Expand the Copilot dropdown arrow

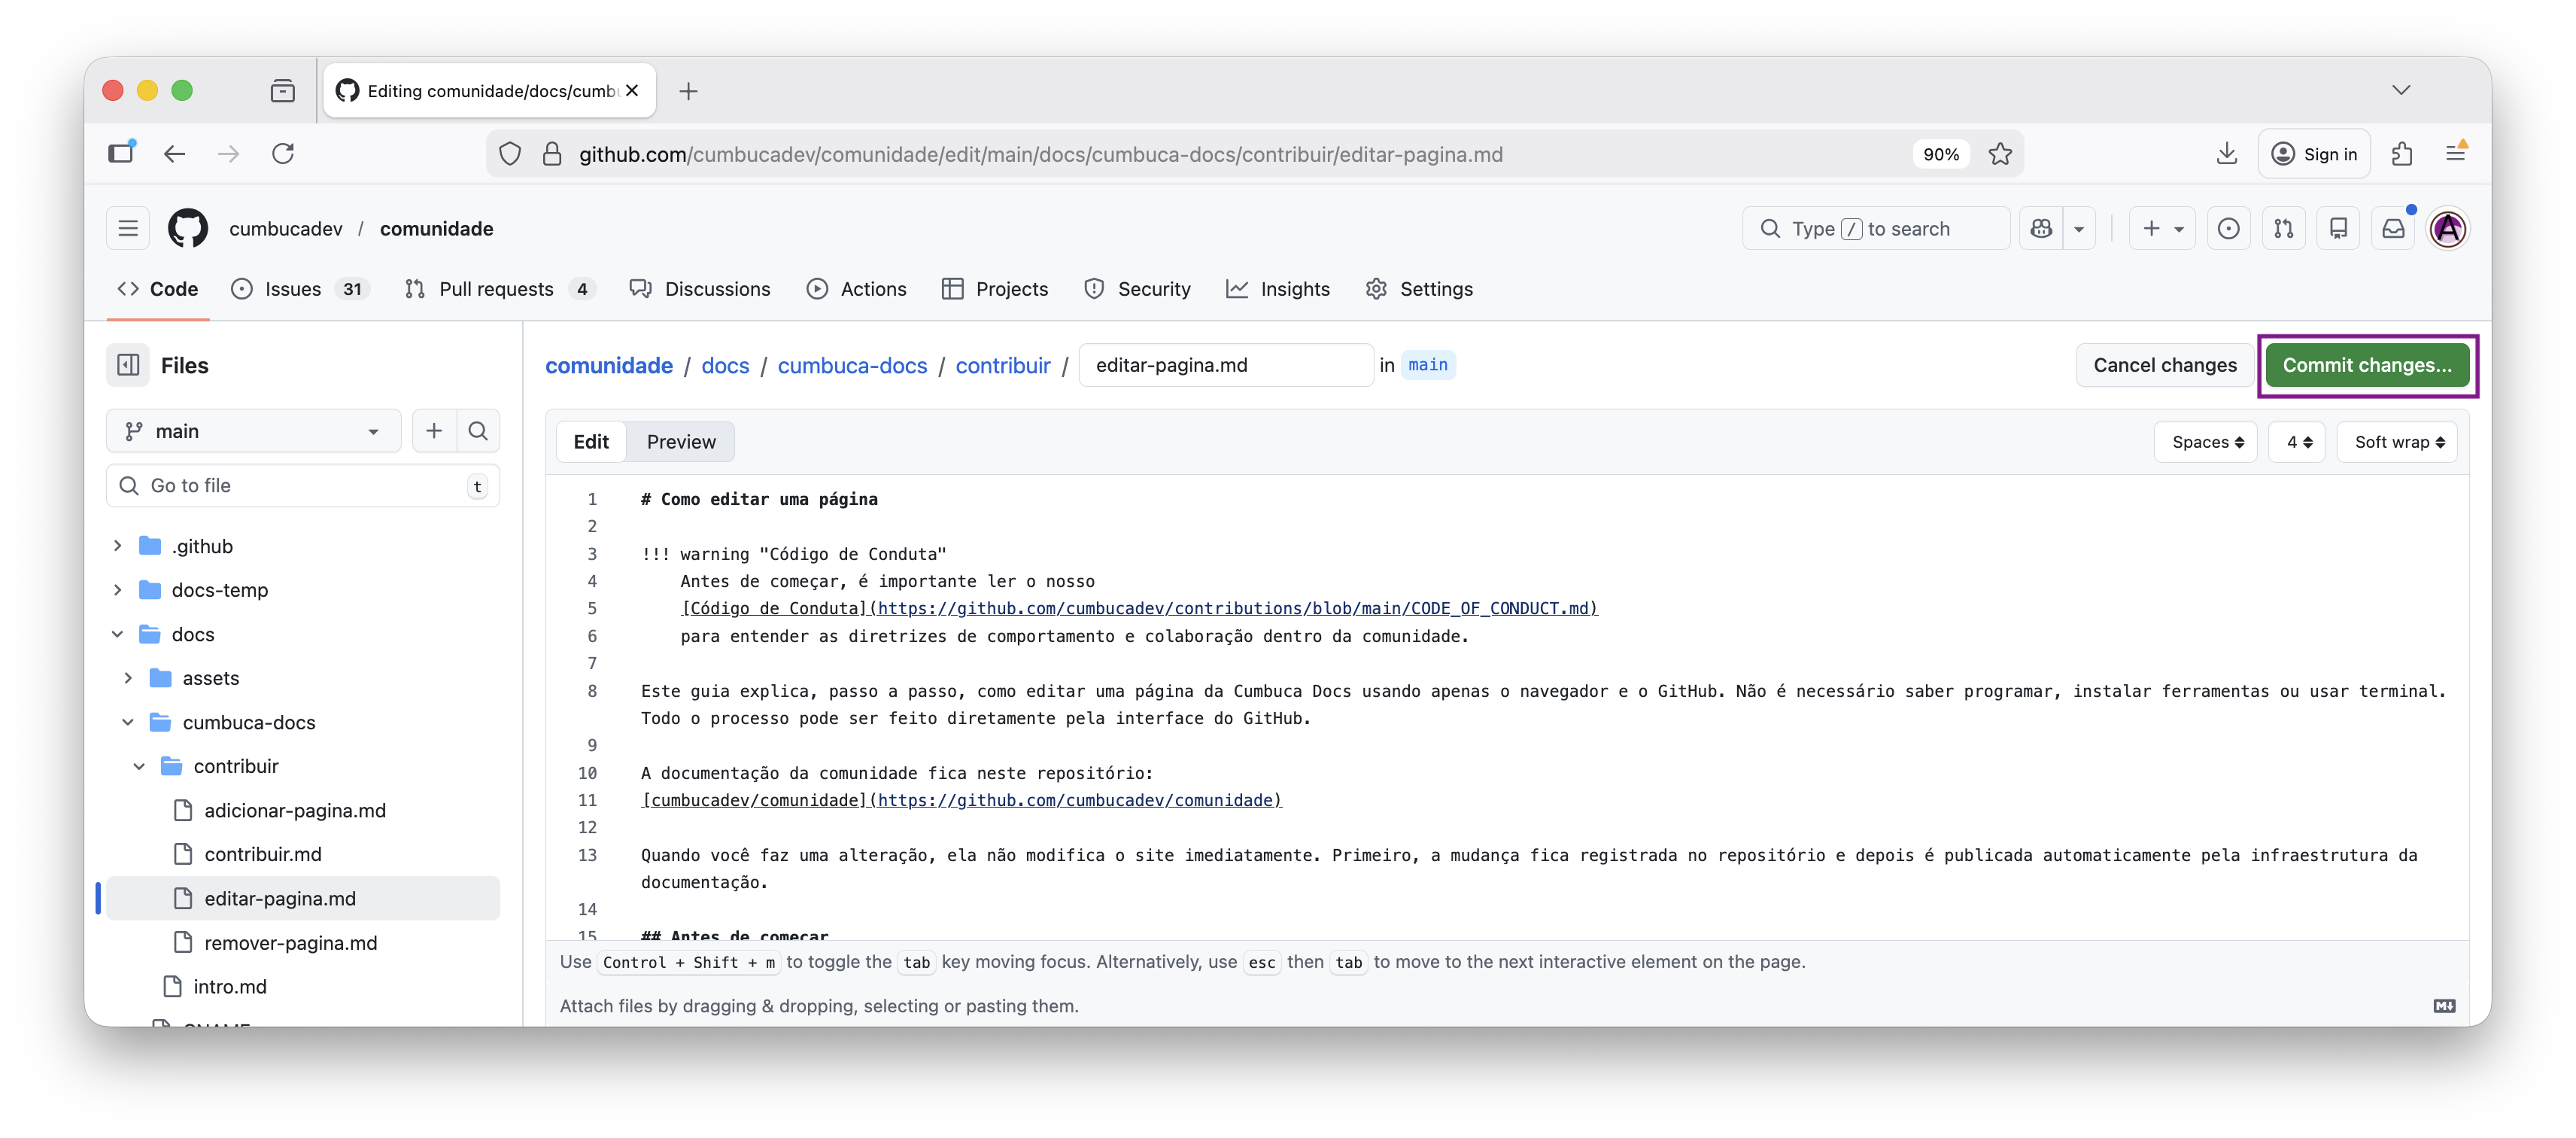(2079, 228)
